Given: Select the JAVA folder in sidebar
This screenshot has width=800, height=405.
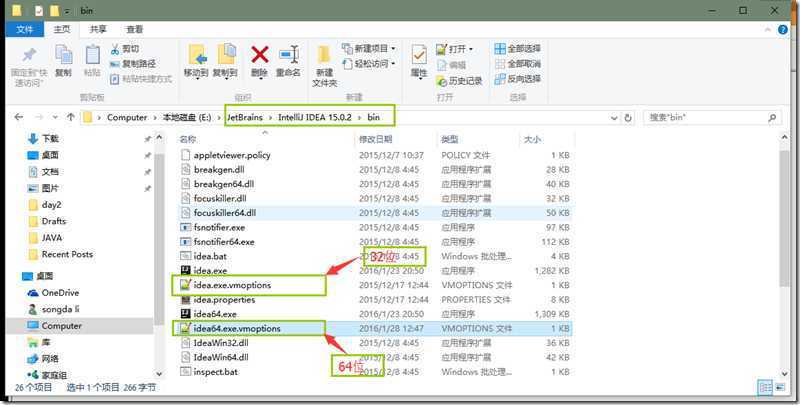Looking at the screenshot, I should [x=52, y=238].
